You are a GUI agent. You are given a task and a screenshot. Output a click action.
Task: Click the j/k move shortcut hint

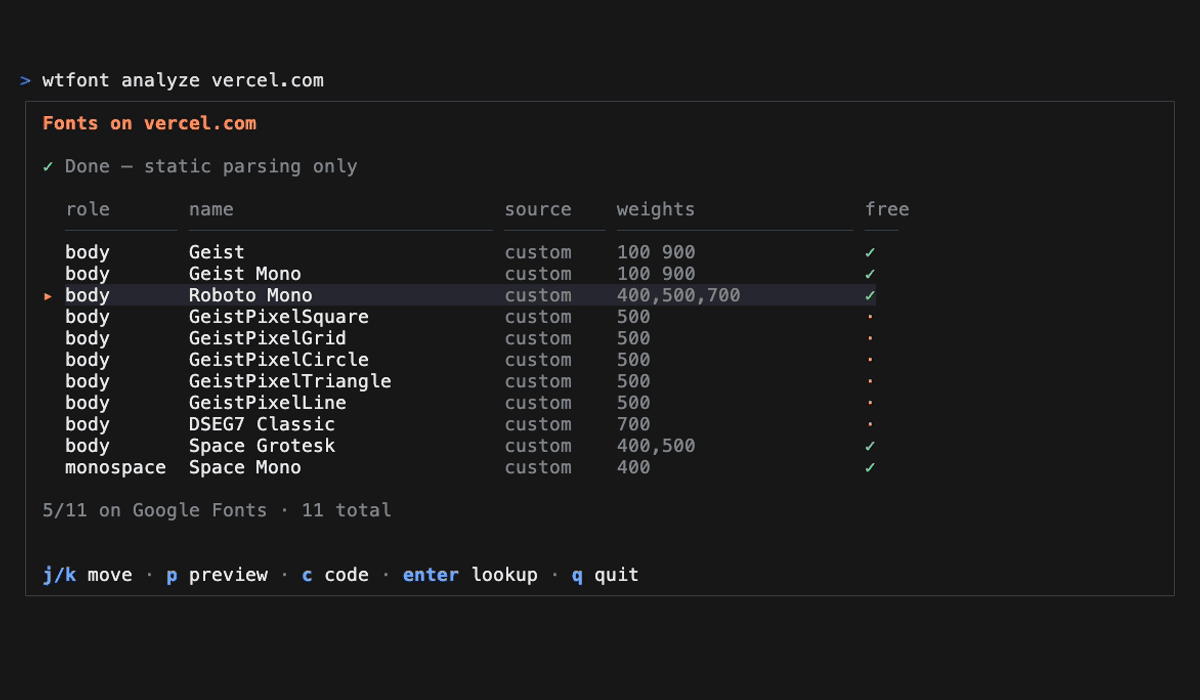click(87, 575)
